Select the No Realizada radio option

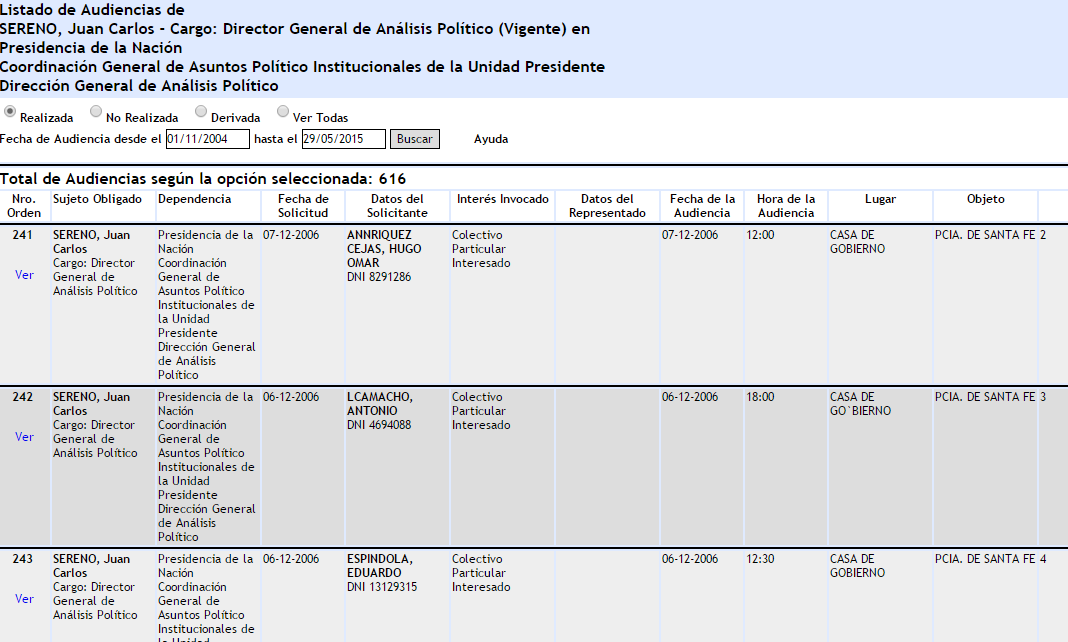(x=96, y=112)
